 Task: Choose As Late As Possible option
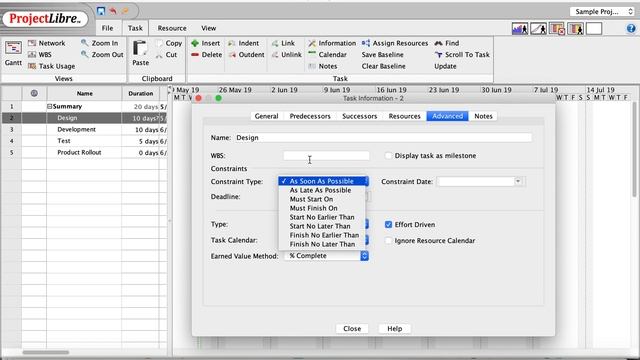tap(320, 190)
